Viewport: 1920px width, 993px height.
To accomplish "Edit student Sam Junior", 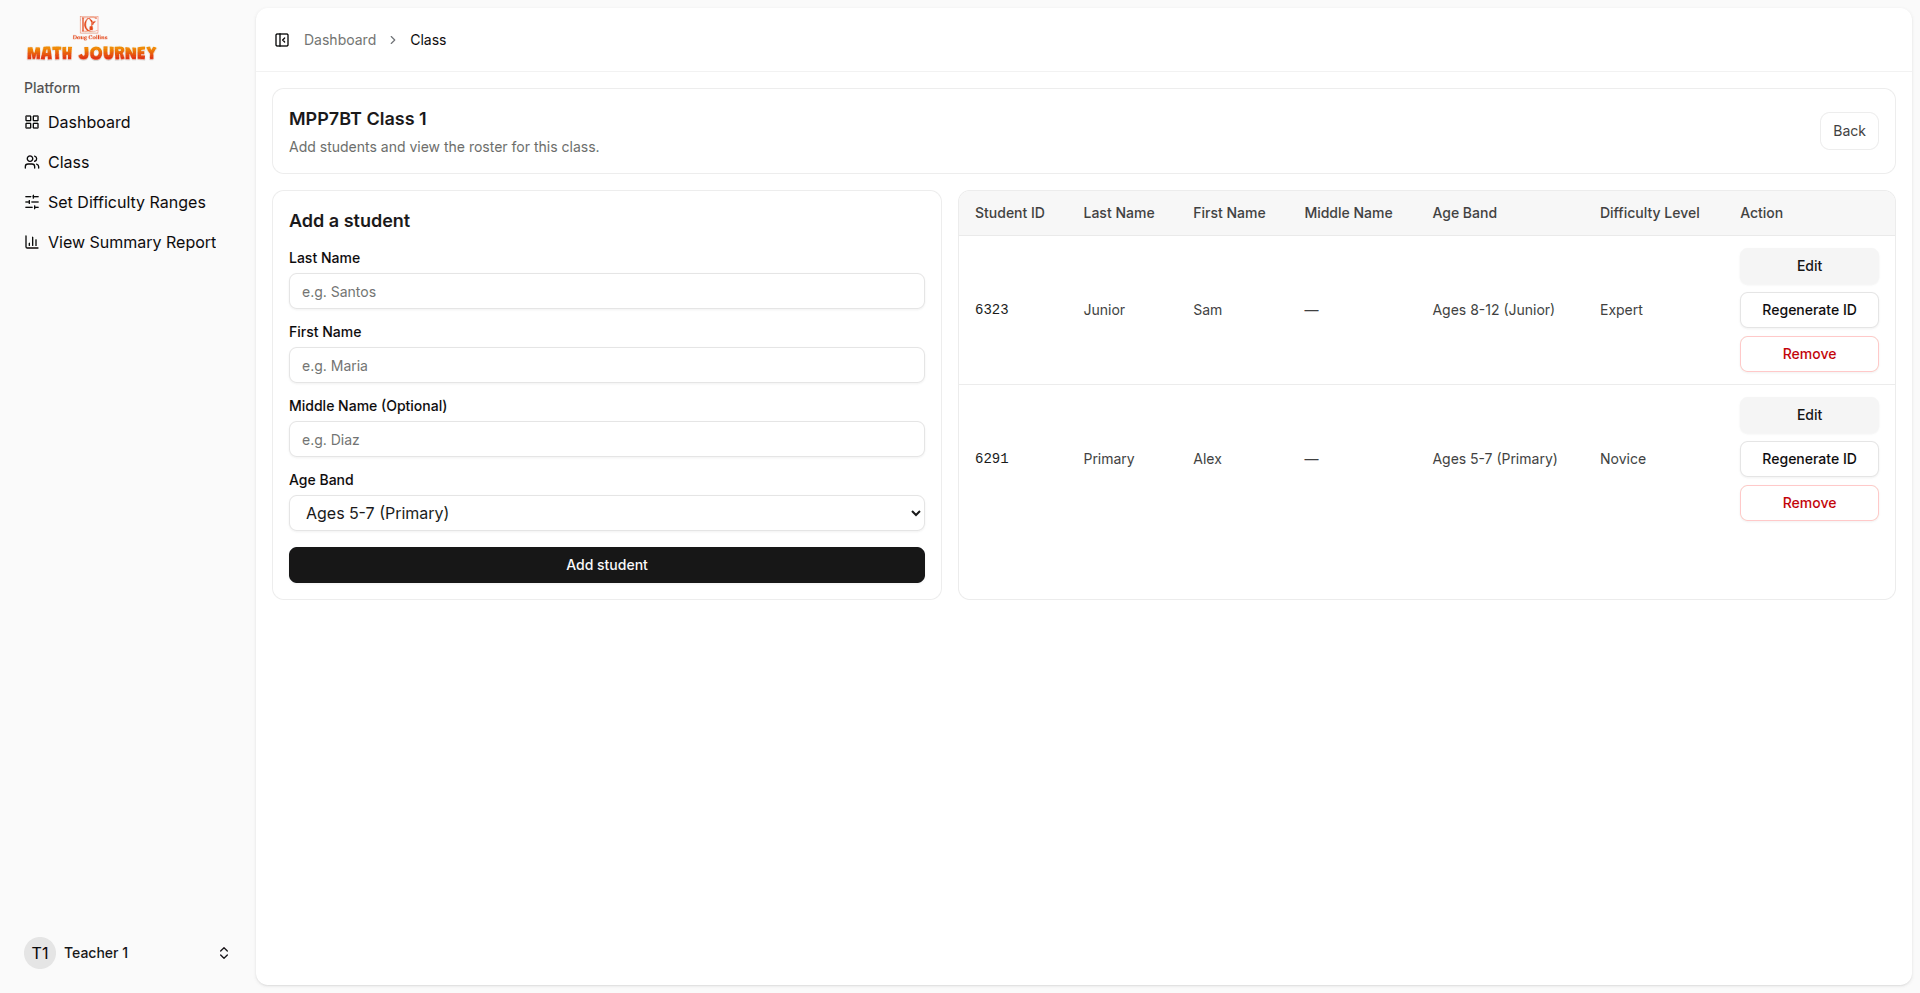I will point(1809,266).
